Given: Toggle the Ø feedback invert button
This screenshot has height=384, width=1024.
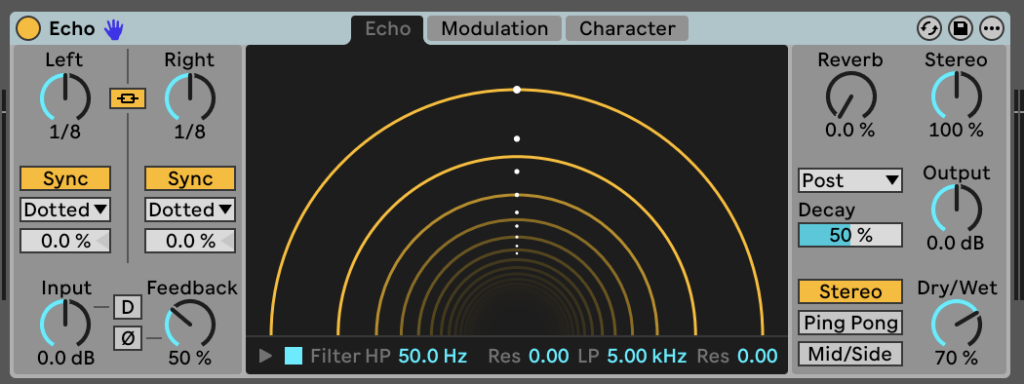Looking at the screenshot, I should pyautogui.click(x=127, y=338).
